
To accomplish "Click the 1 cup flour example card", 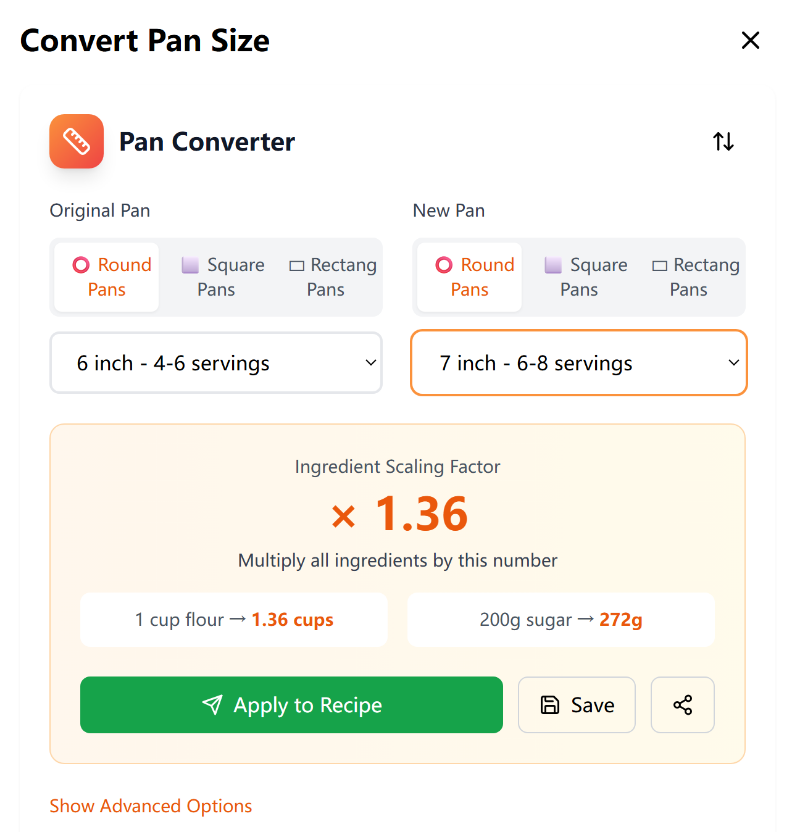I will [x=234, y=620].
